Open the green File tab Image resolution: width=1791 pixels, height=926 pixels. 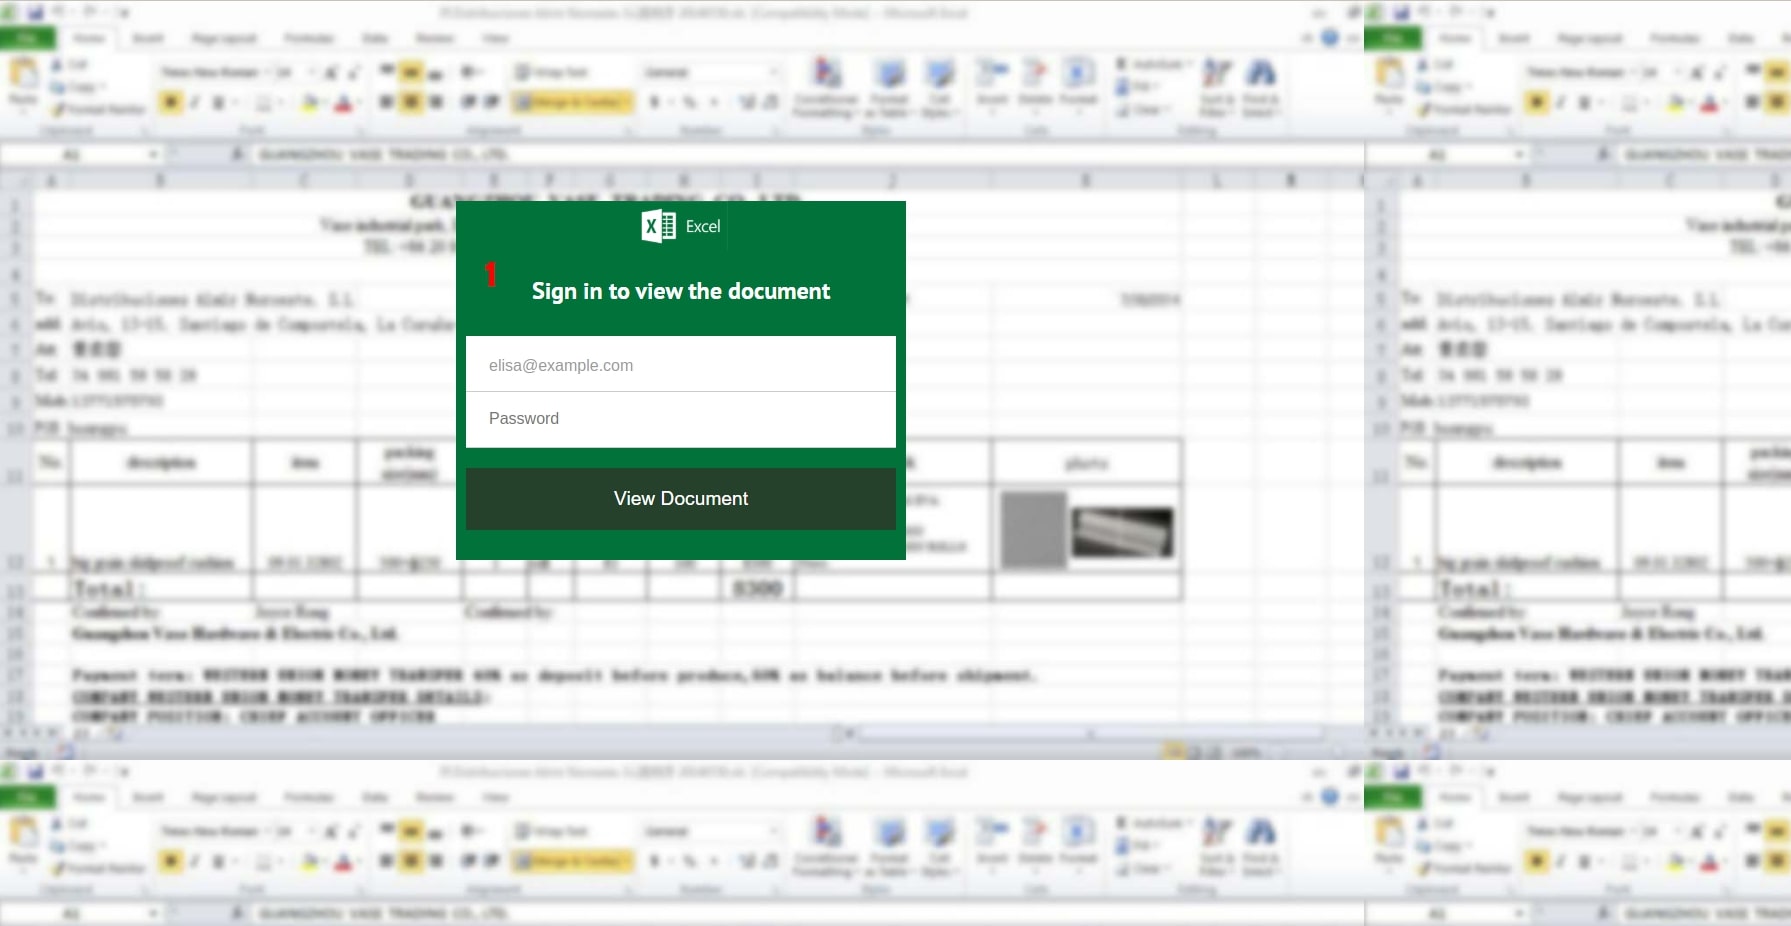[x=27, y=38]
